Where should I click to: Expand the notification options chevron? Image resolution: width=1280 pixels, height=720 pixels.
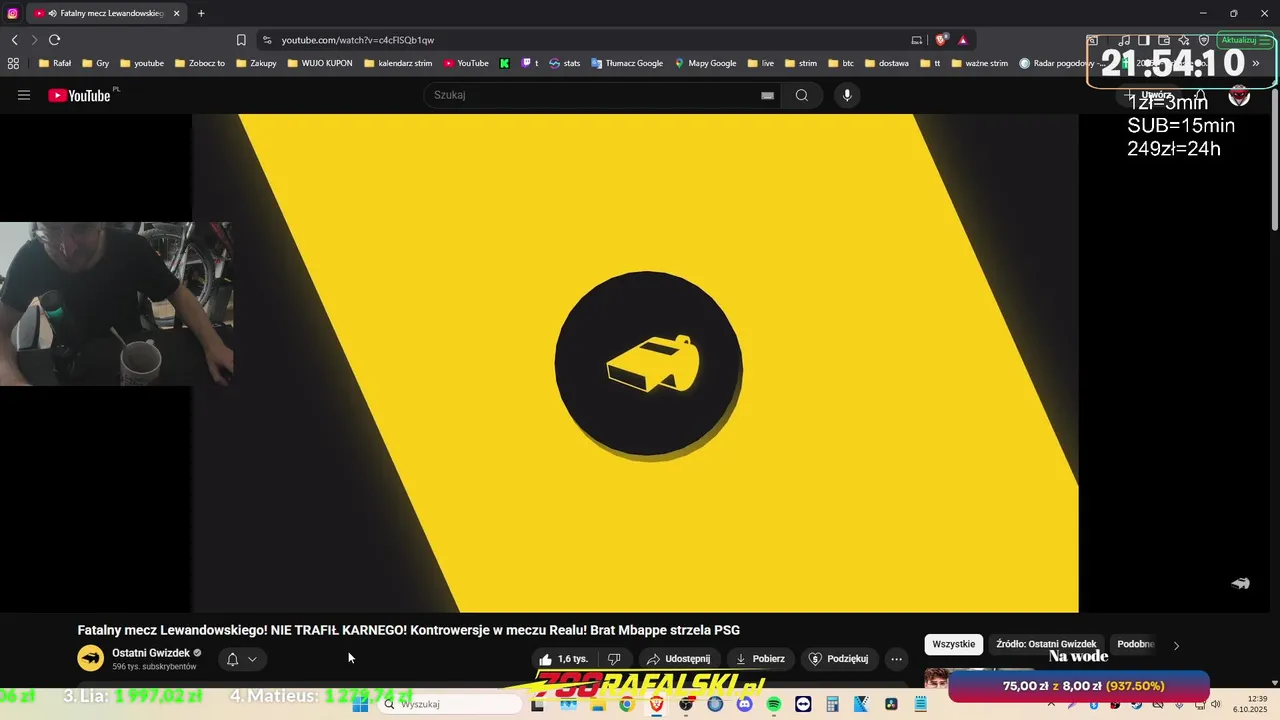[252, 659]
